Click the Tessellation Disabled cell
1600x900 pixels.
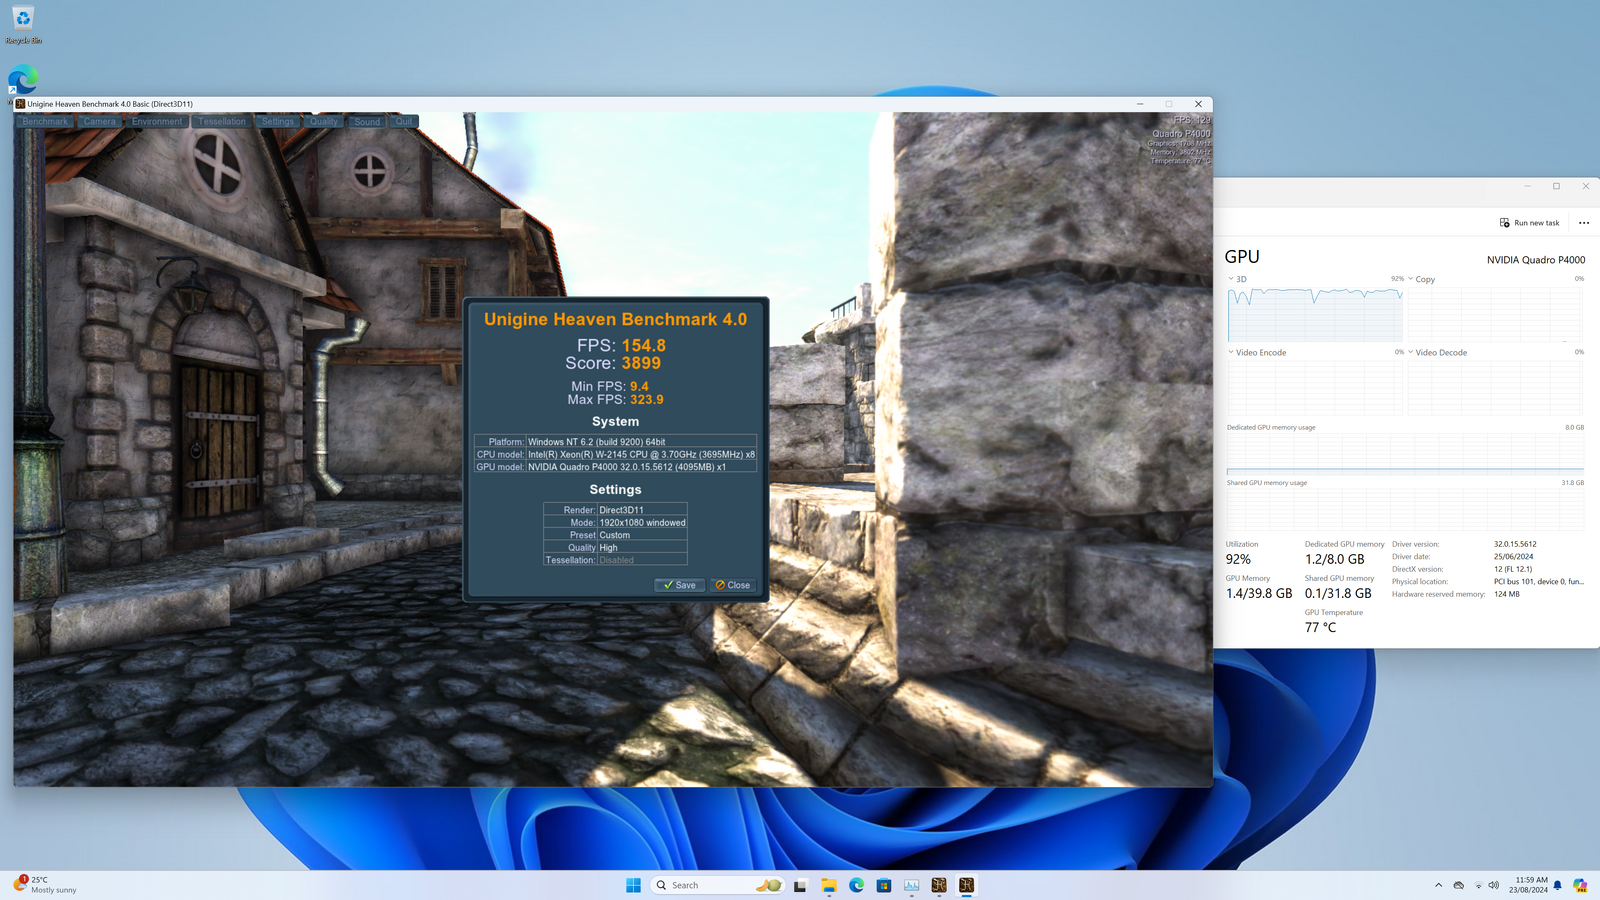coord(642,560)
